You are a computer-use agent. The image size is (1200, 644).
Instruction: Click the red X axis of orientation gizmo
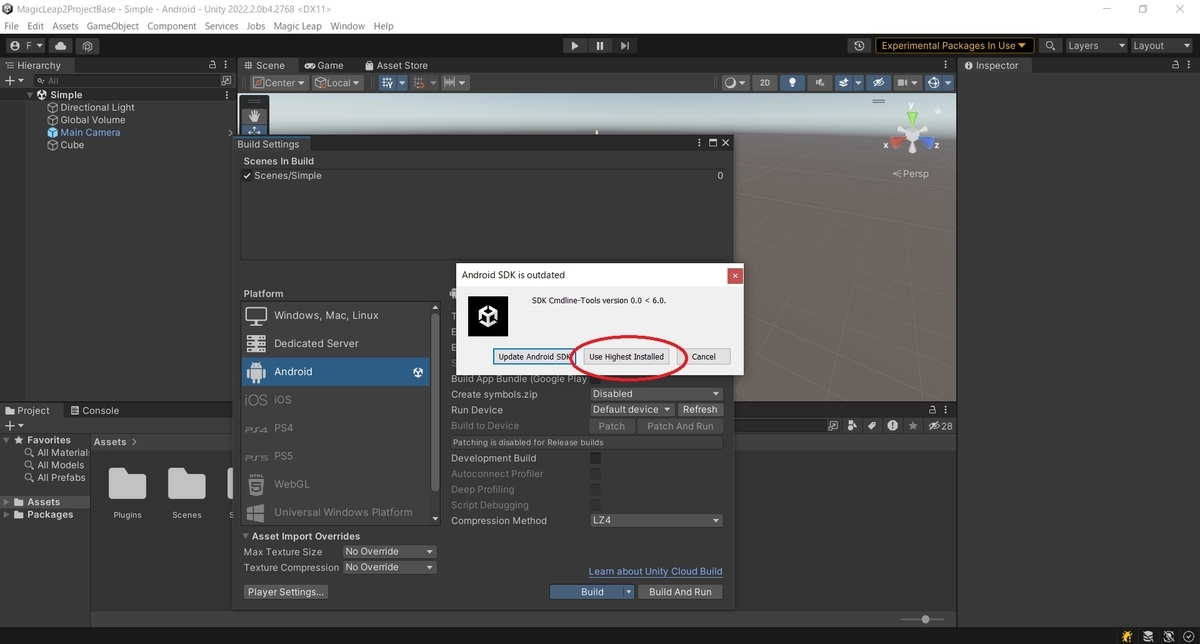point(895,143)
